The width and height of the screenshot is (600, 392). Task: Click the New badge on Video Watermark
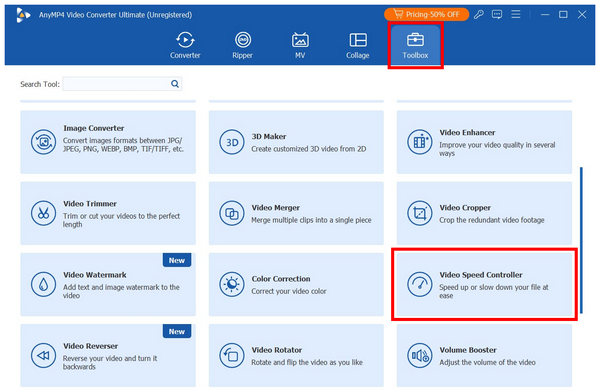177,260
